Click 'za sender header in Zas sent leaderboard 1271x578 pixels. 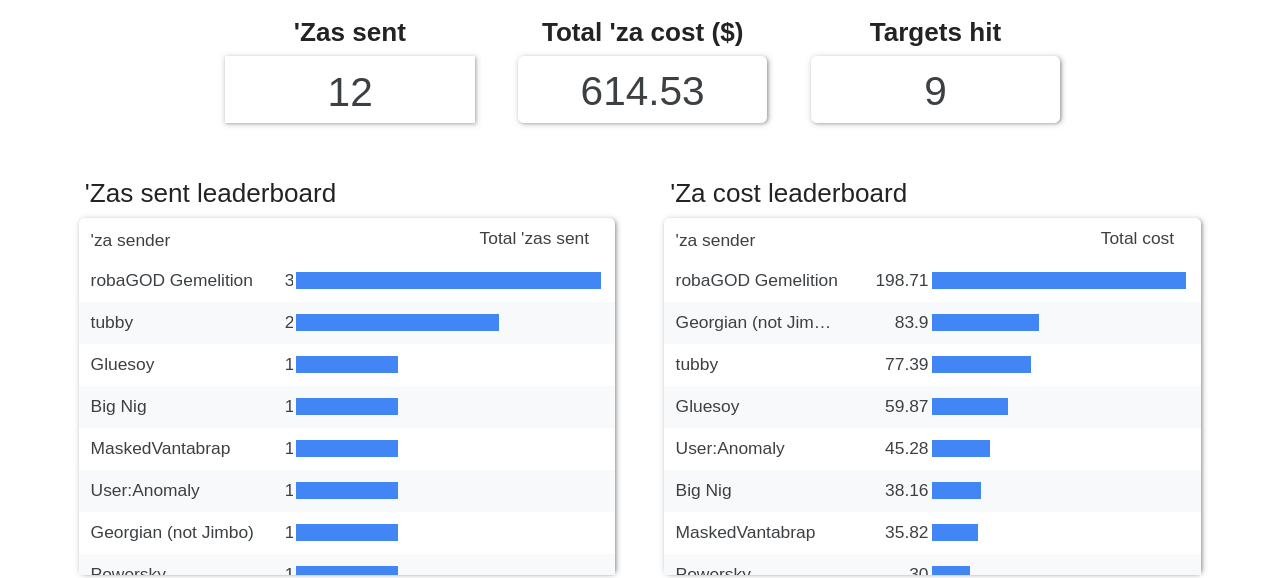130,241
